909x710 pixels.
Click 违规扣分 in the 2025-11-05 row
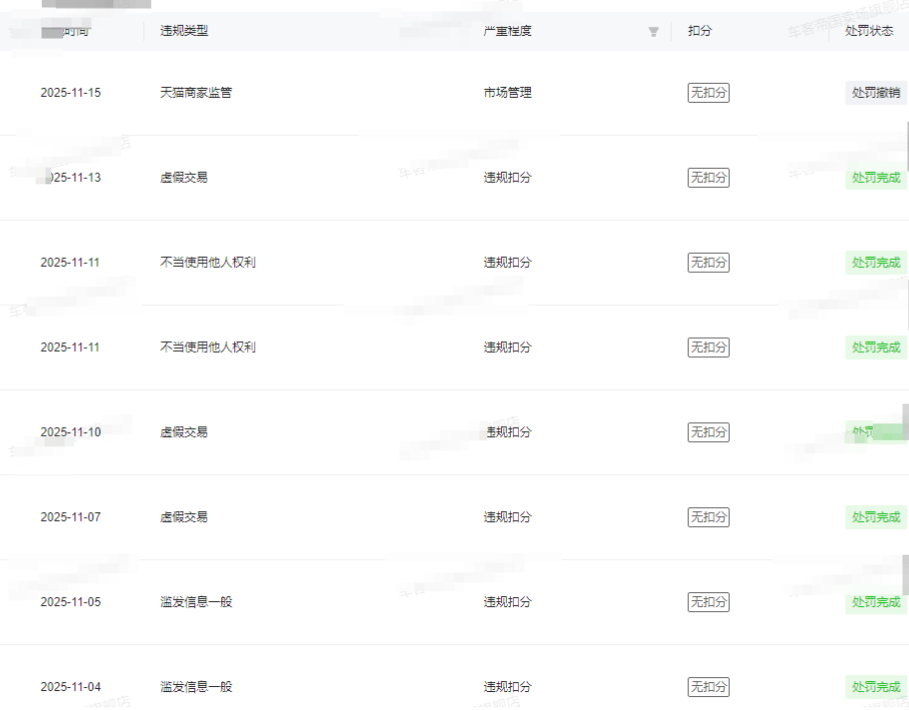507,602
